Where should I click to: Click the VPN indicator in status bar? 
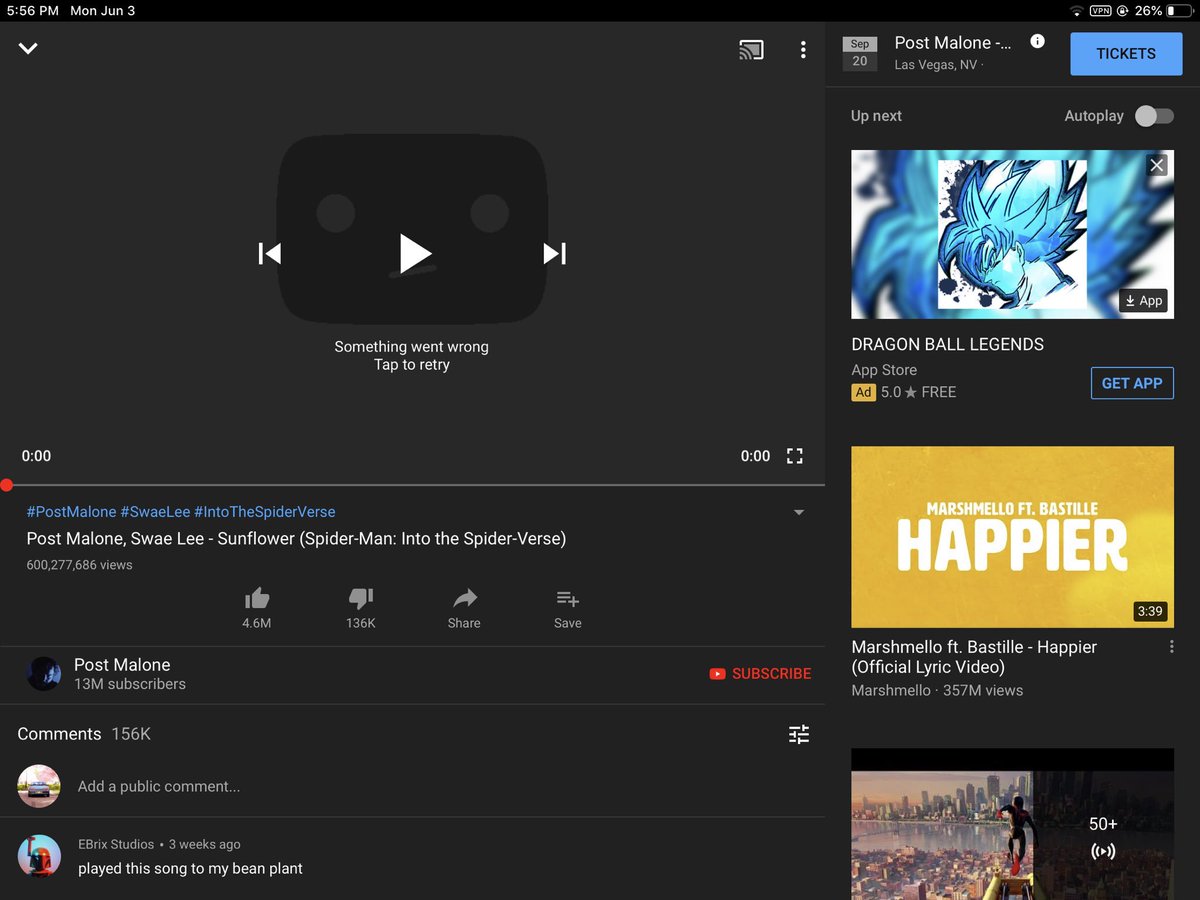[x=1100, y=11]
